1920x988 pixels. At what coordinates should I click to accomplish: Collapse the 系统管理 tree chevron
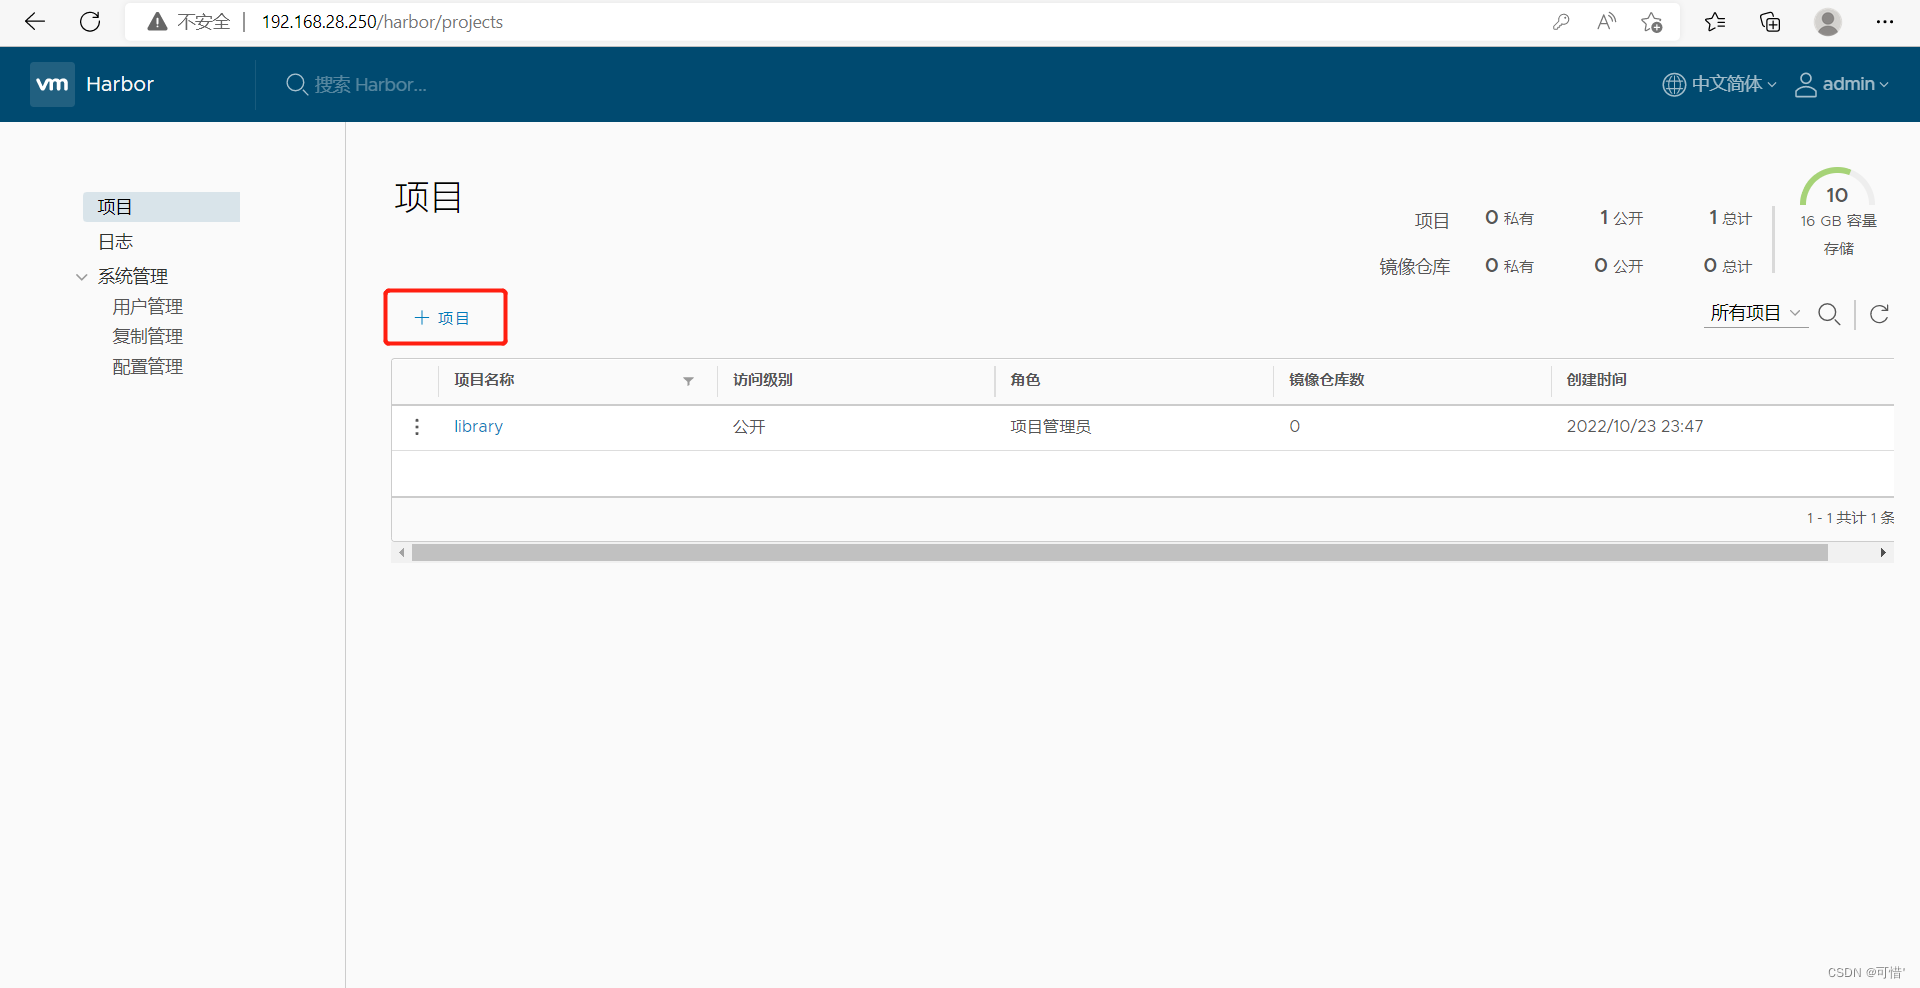click(x=82, y=277)
